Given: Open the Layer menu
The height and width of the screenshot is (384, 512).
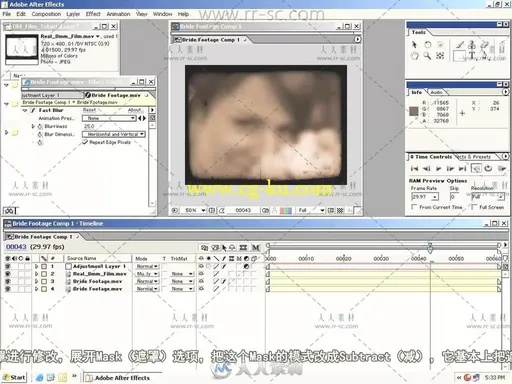Looking at the screenshot, I should (x=73, y=14).
